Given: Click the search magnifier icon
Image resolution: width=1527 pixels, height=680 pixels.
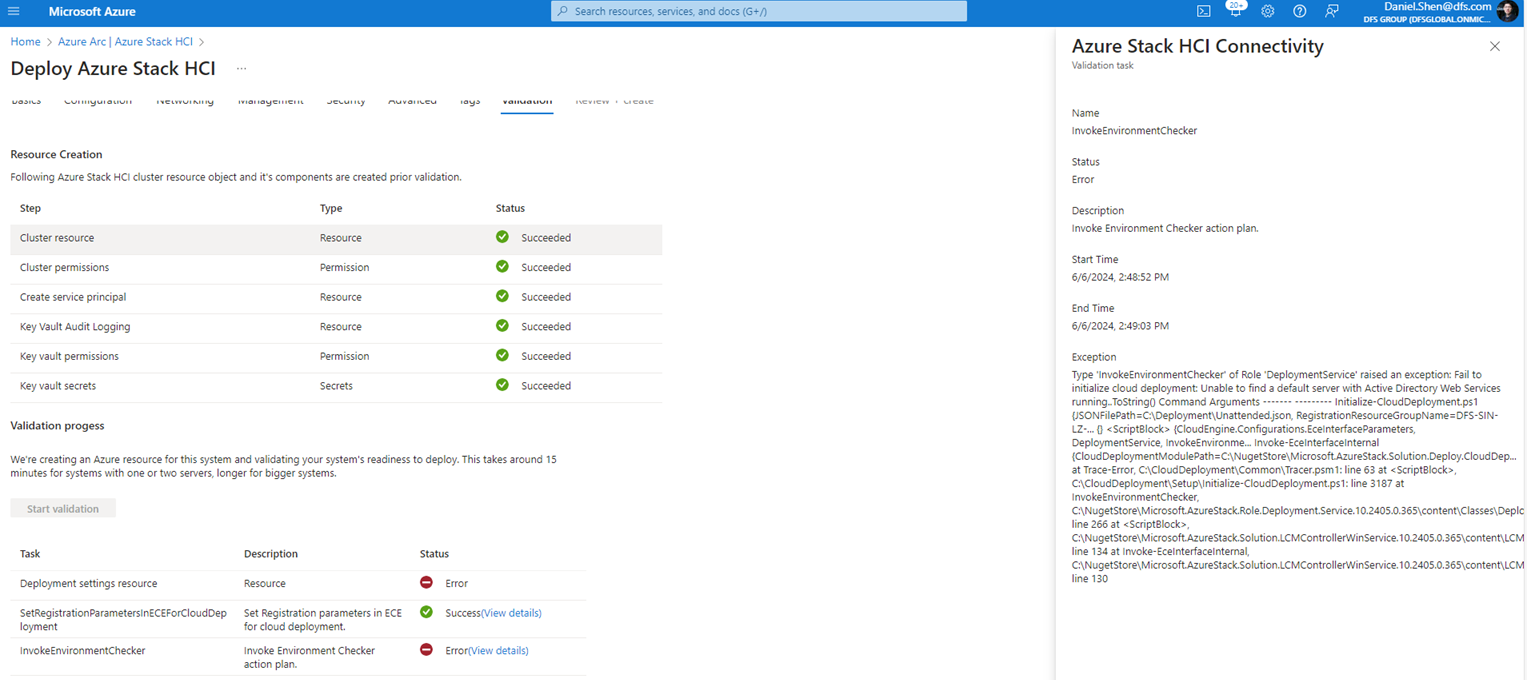Looking at the screenshot, I should tap(563, 11).
